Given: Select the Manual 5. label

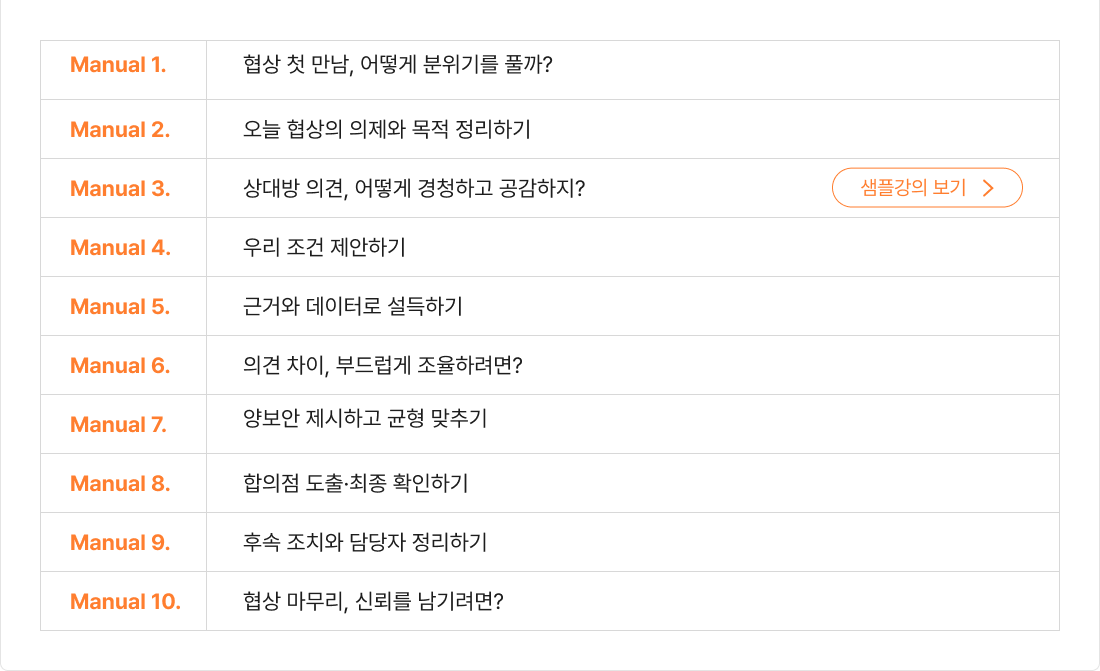Looking at the screenshot, I should click(120, 307).
